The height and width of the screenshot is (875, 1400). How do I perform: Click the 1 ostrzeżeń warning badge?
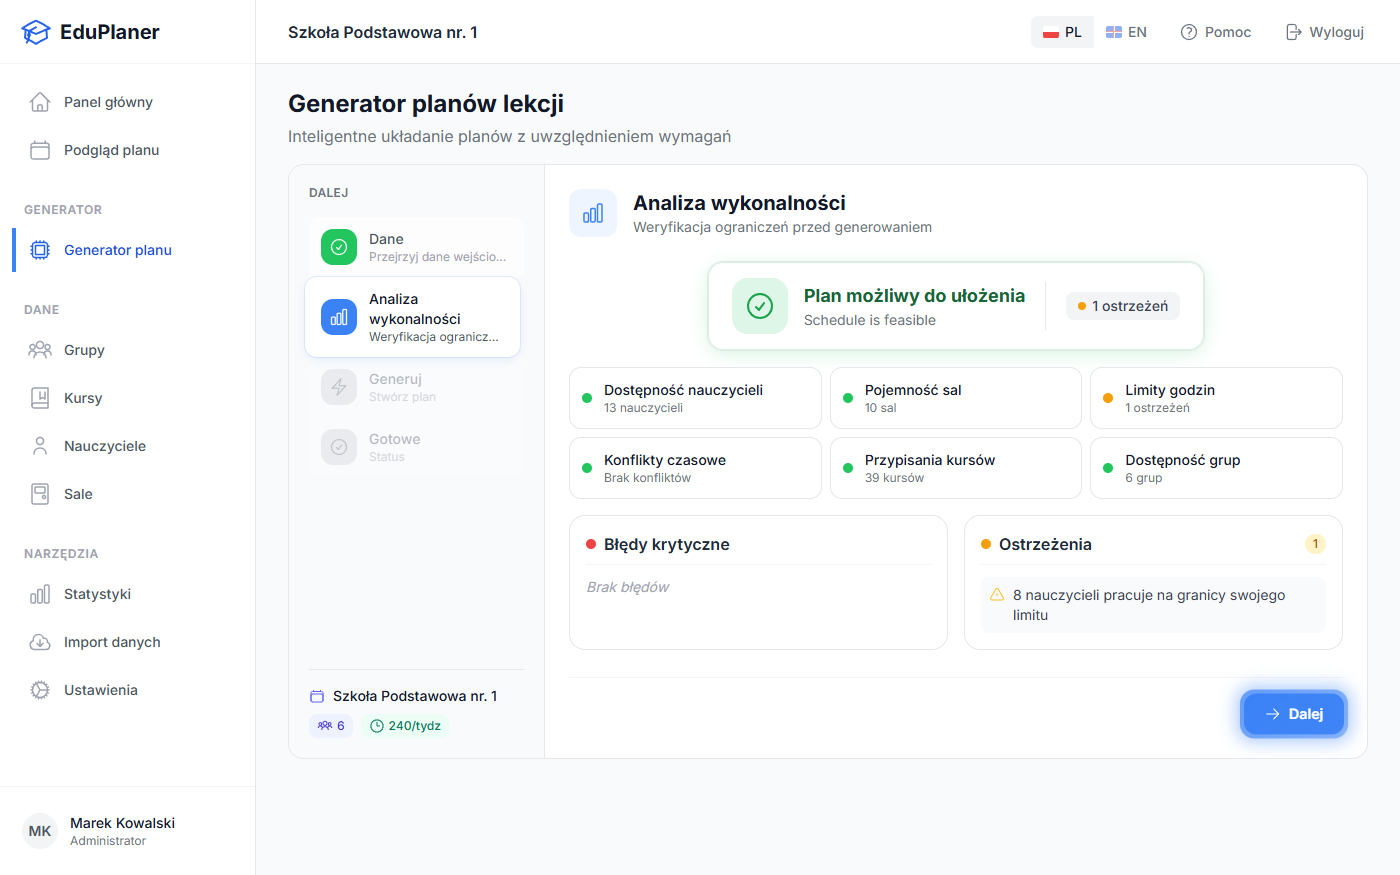click(x=1122, y=306)
